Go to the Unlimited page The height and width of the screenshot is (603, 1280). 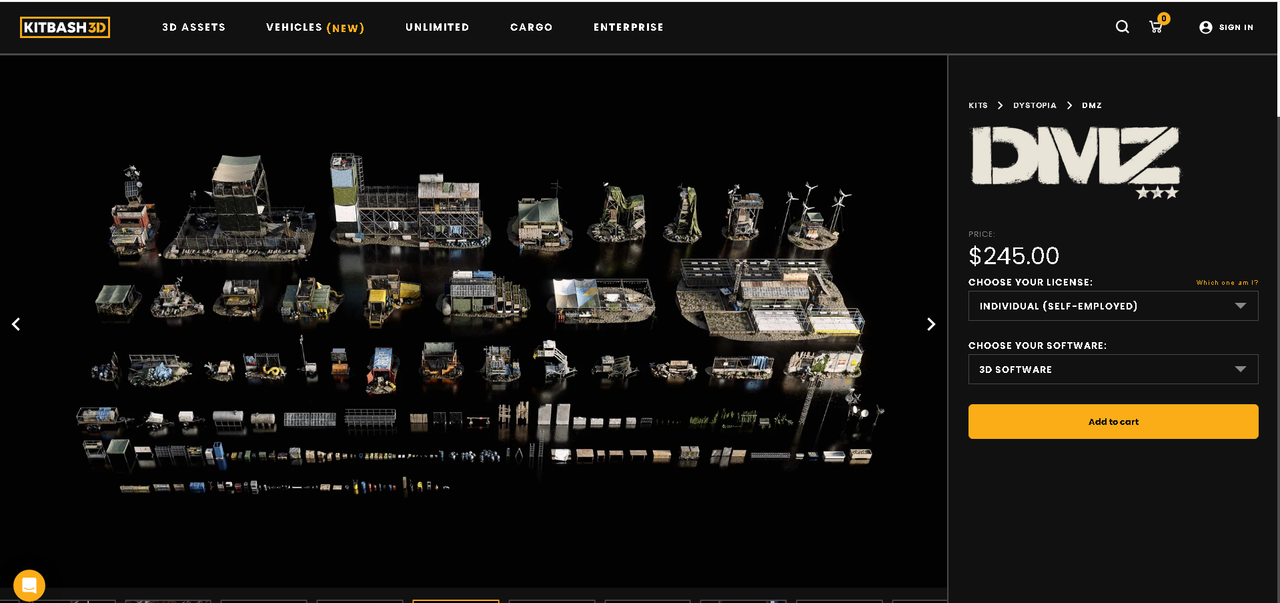[x=437, y=27]
